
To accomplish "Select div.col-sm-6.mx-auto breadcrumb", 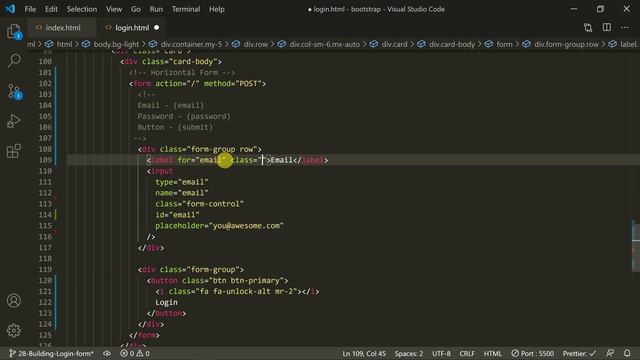I will (324, 44).
